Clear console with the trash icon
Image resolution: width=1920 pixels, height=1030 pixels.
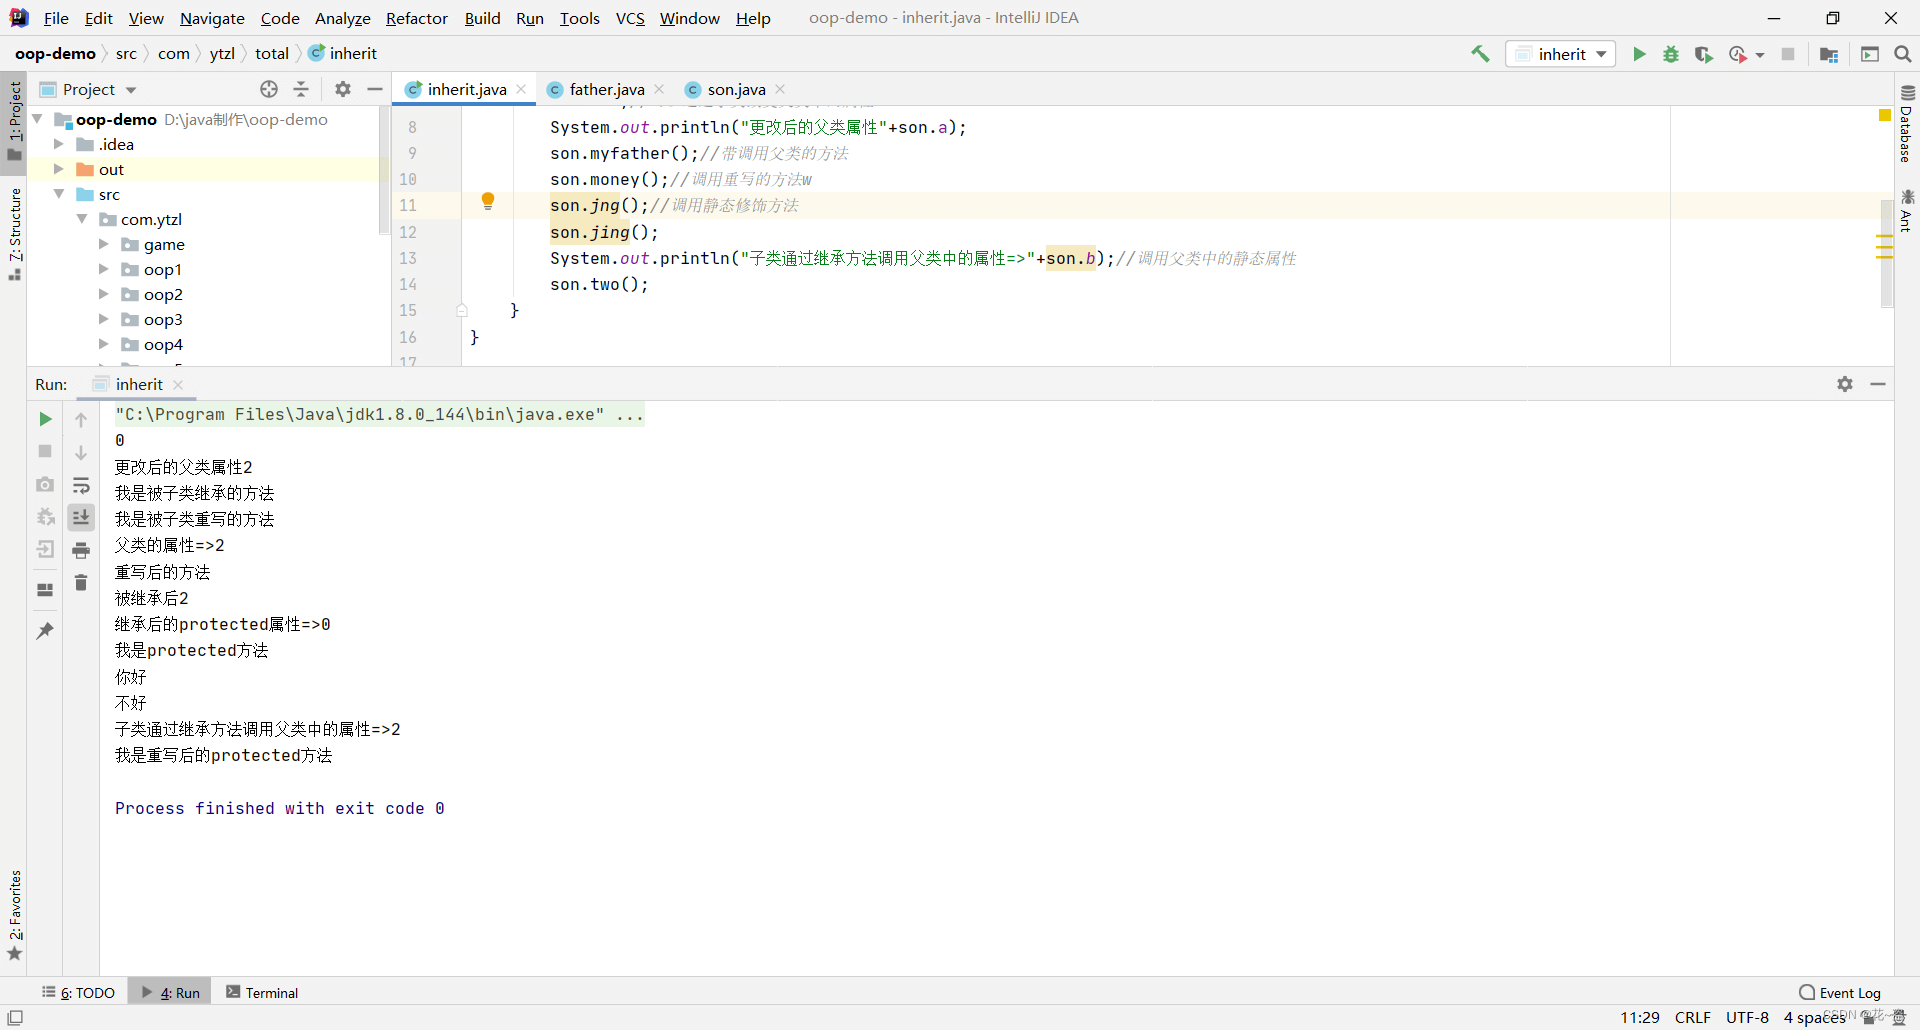[x=81, y=583]
